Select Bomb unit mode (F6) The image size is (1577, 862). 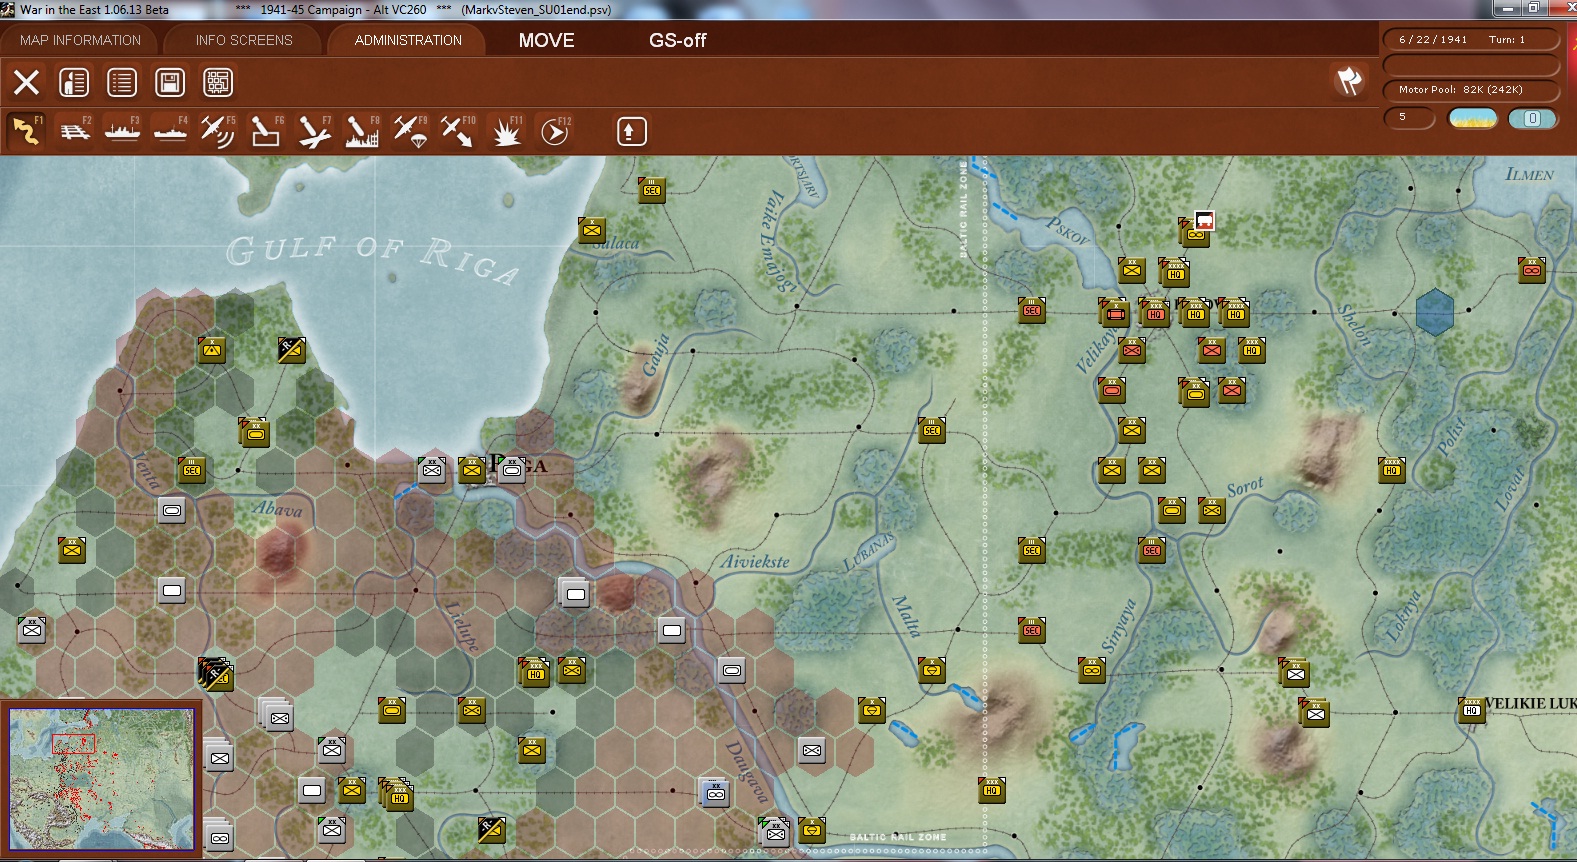266,131
